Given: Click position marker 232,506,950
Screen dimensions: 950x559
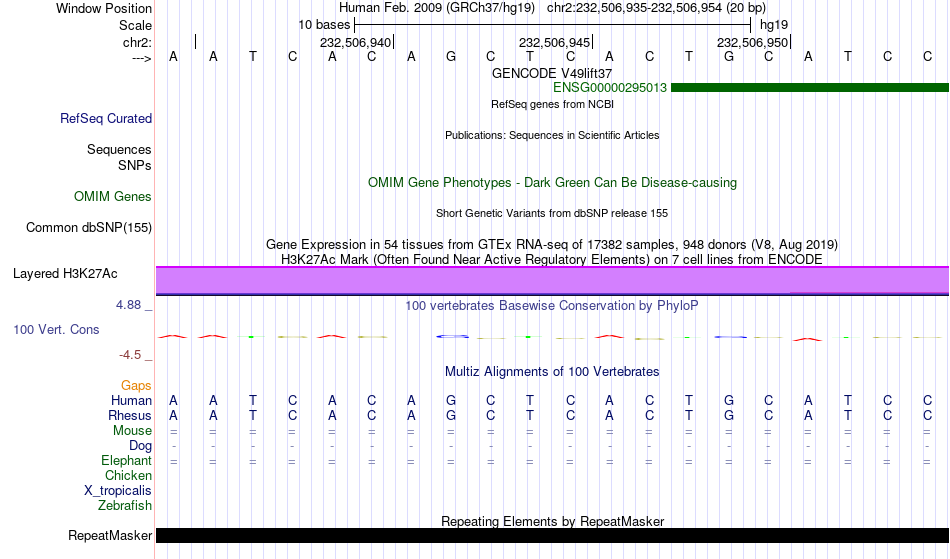Looking at the screenshot, I should tap(752, 42).
